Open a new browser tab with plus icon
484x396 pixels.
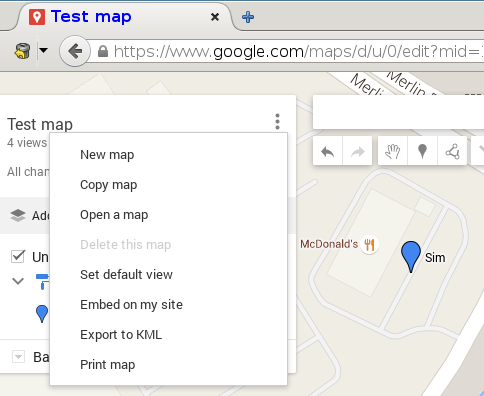tap(248, 17)
